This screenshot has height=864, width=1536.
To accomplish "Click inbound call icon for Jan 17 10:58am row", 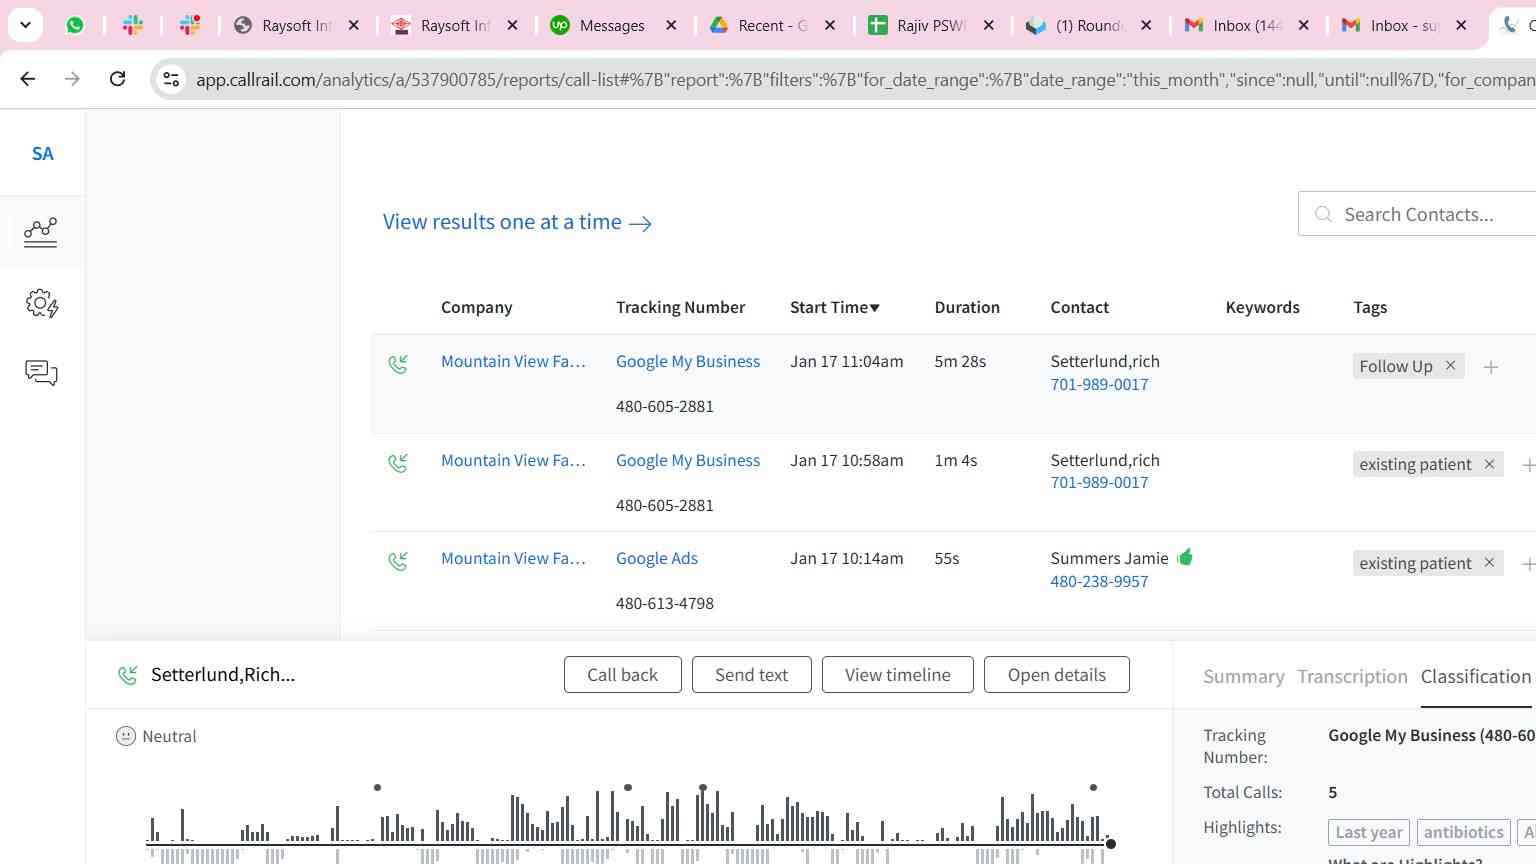I will point(398,463).
